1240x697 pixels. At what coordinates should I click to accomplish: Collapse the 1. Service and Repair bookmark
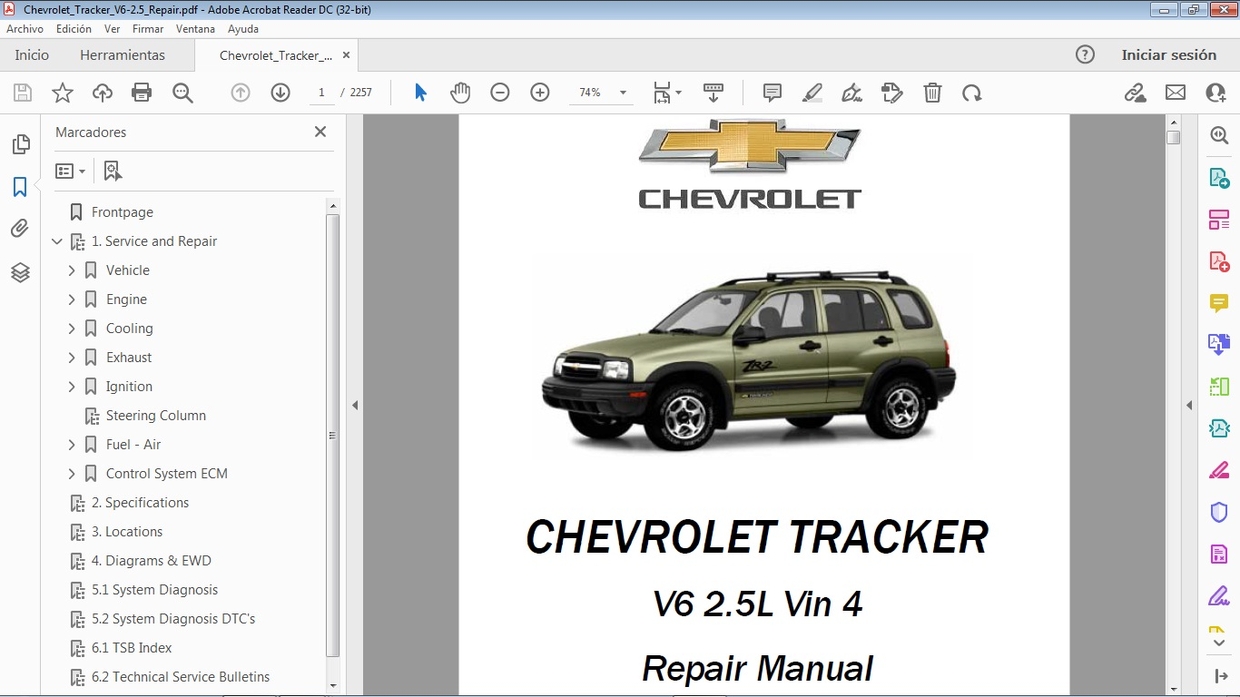pos(57,241)
